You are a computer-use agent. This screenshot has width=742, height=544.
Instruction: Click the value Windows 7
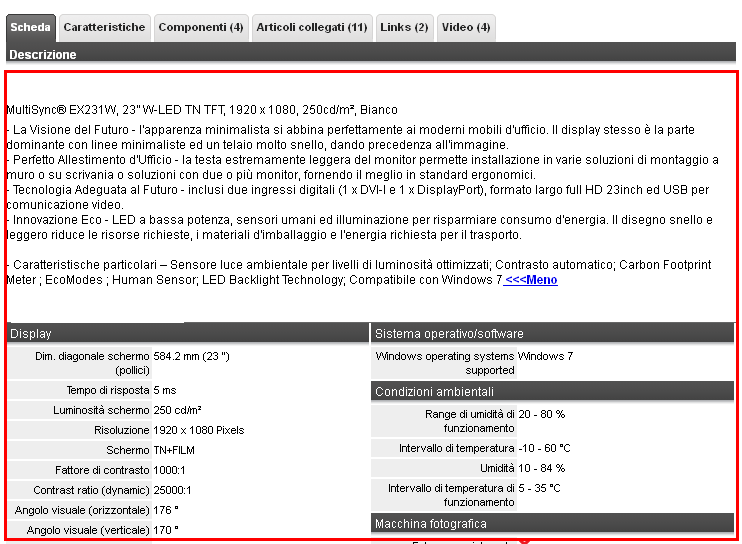[x=546, y=356]
